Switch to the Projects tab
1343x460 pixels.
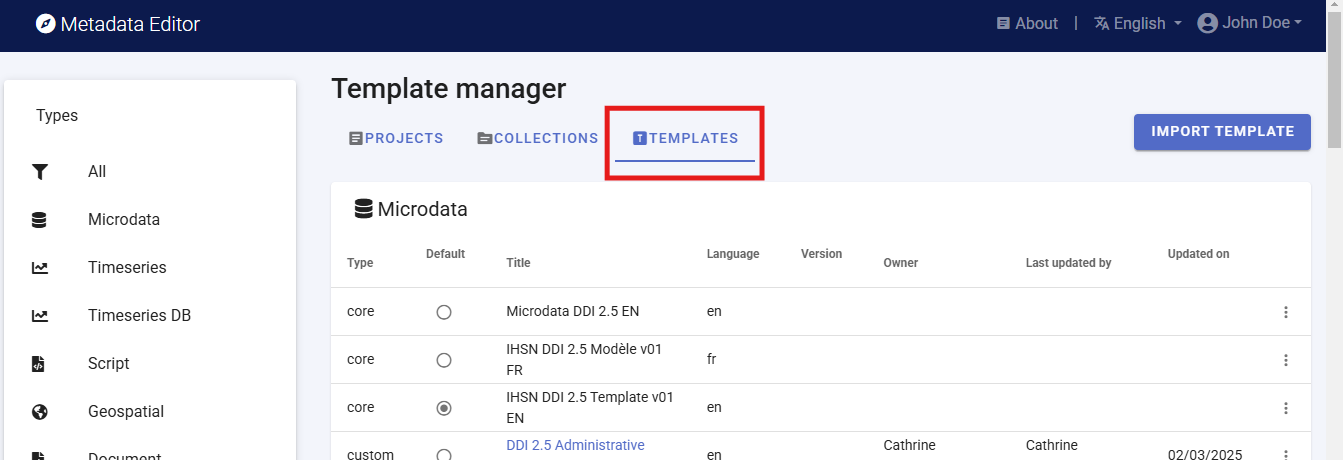click(x=396, y=138)
